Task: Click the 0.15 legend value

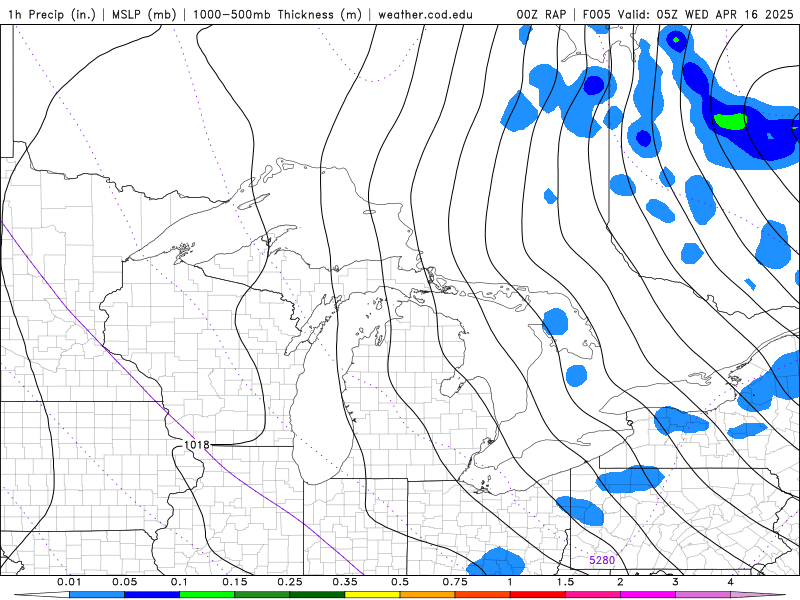Action: [235, 582]
